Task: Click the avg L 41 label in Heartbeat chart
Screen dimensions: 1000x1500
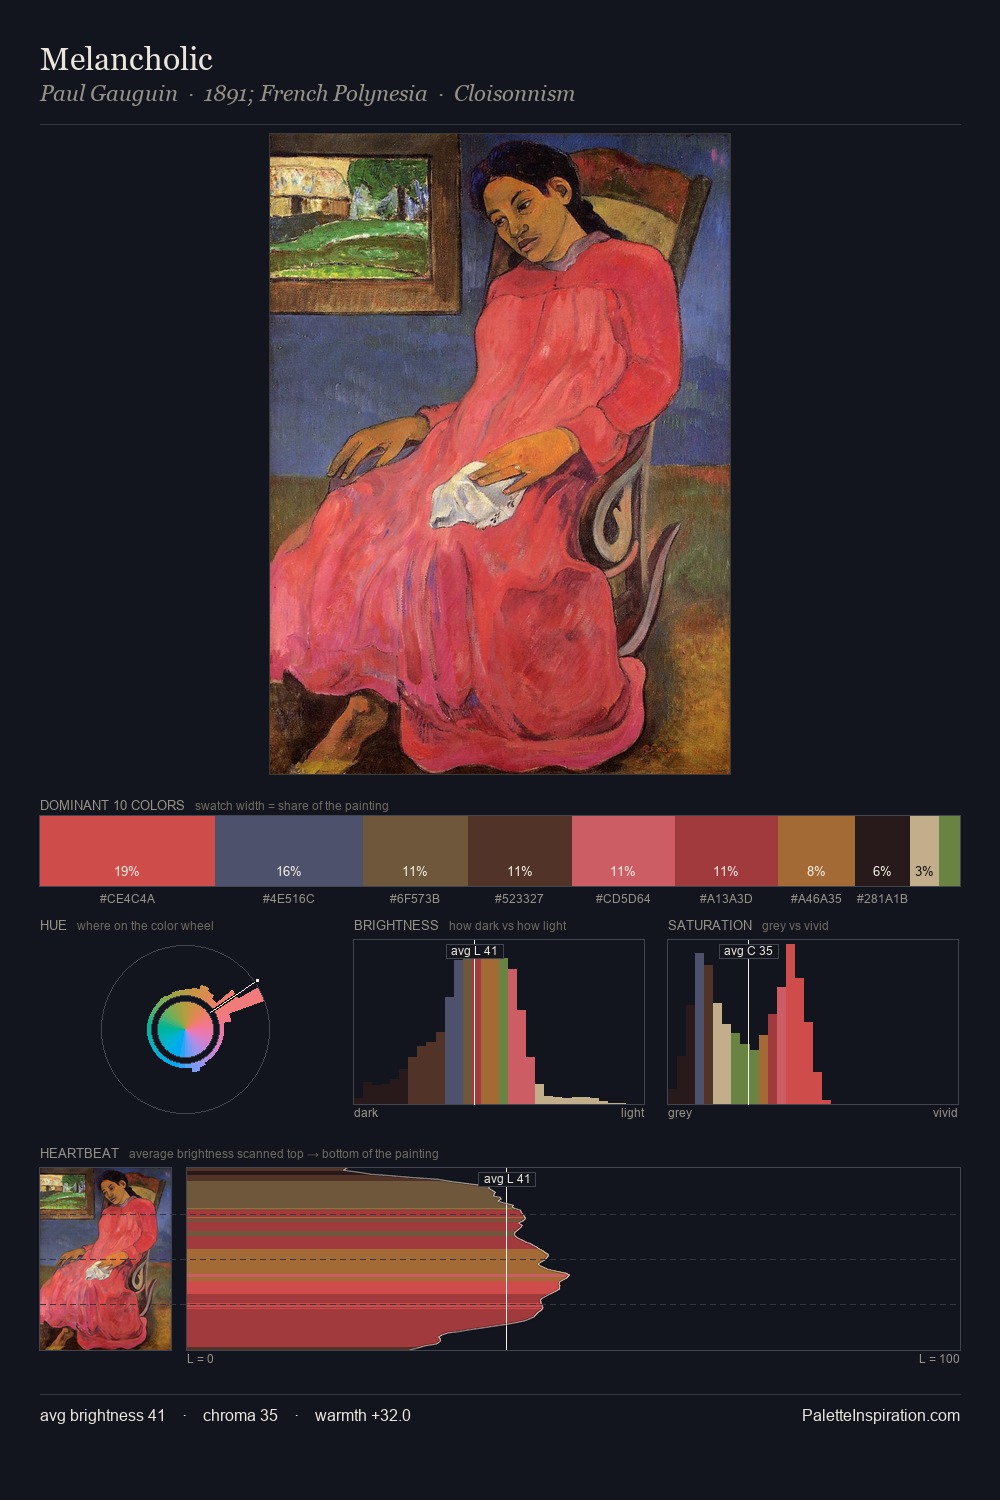Action: [x=507, y=1179]
